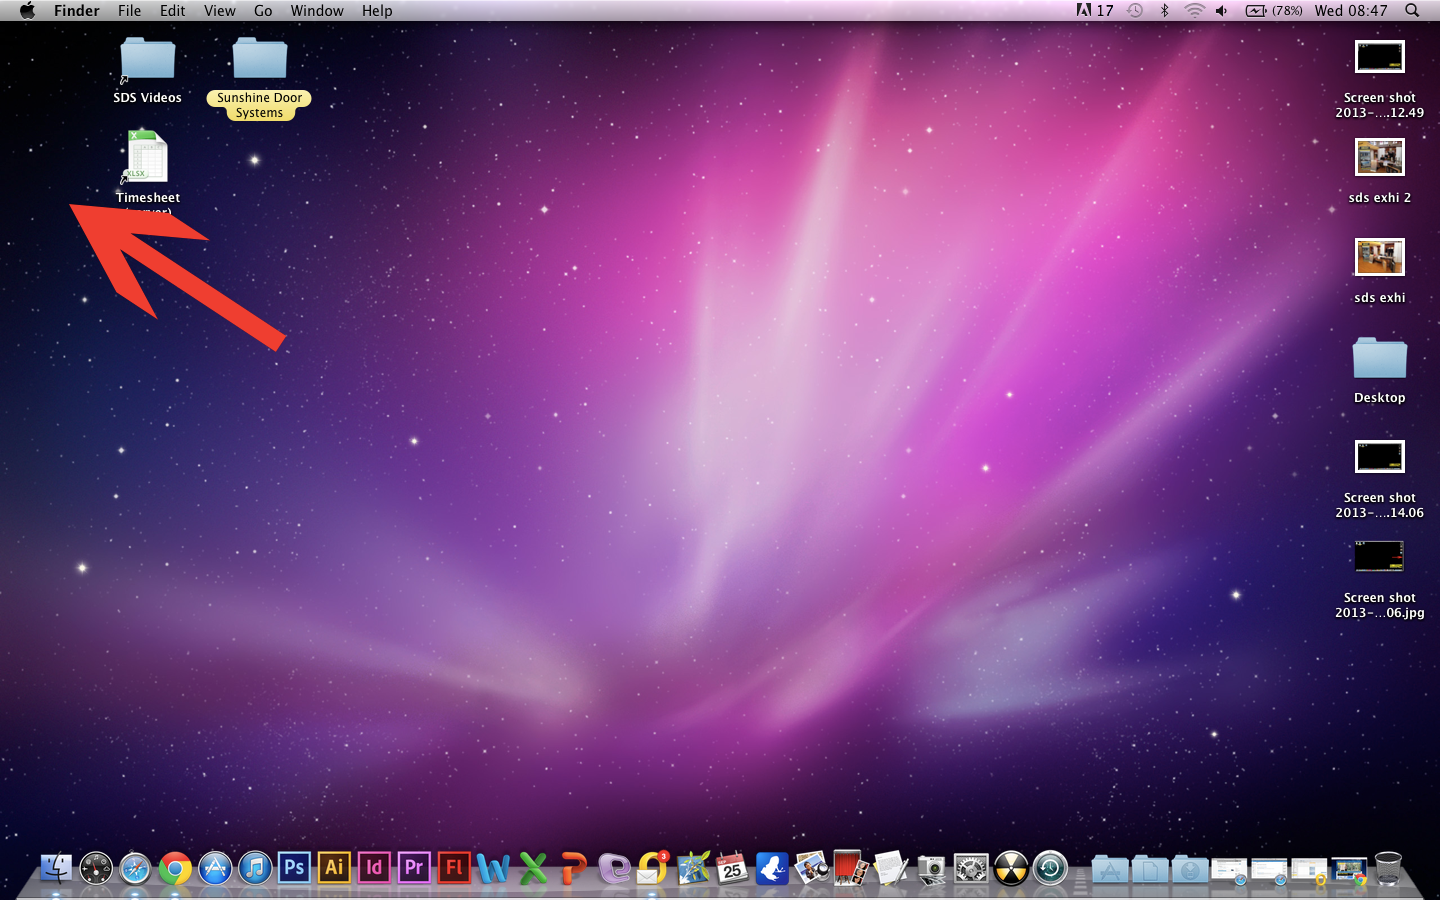Launch Adobe Illustrator from the dock
Viewport: 1440px width, 900px height.
[x=334, y=867]
